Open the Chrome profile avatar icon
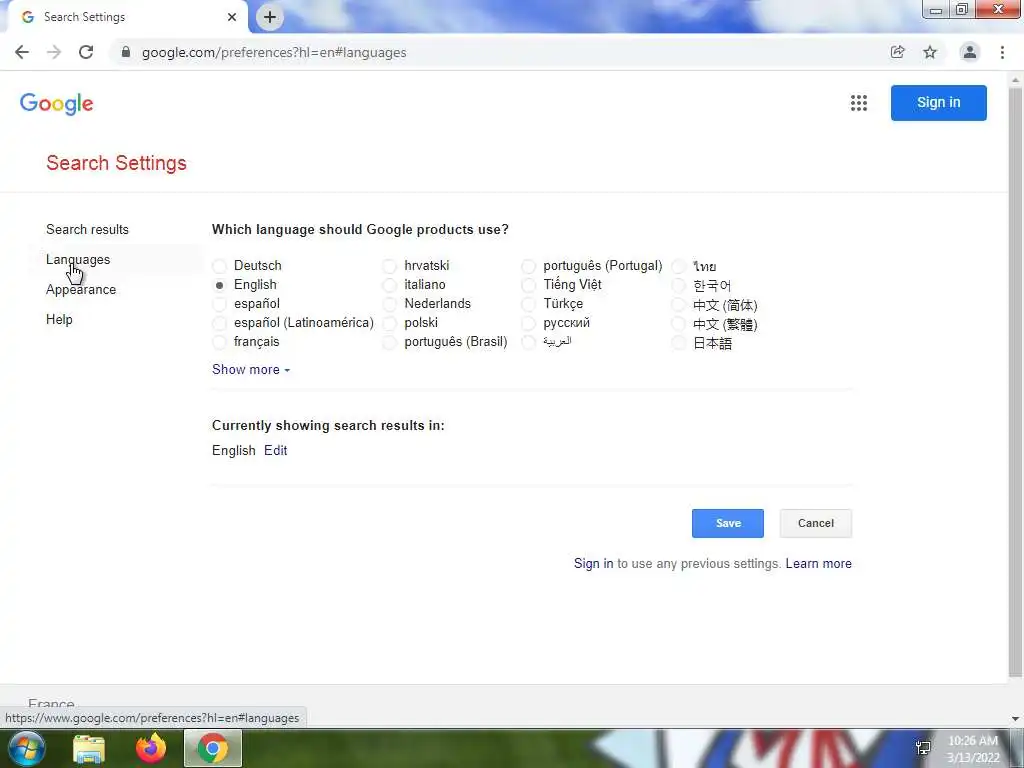1024x768 pixels. pyautogui.click(x=970, y=52)
